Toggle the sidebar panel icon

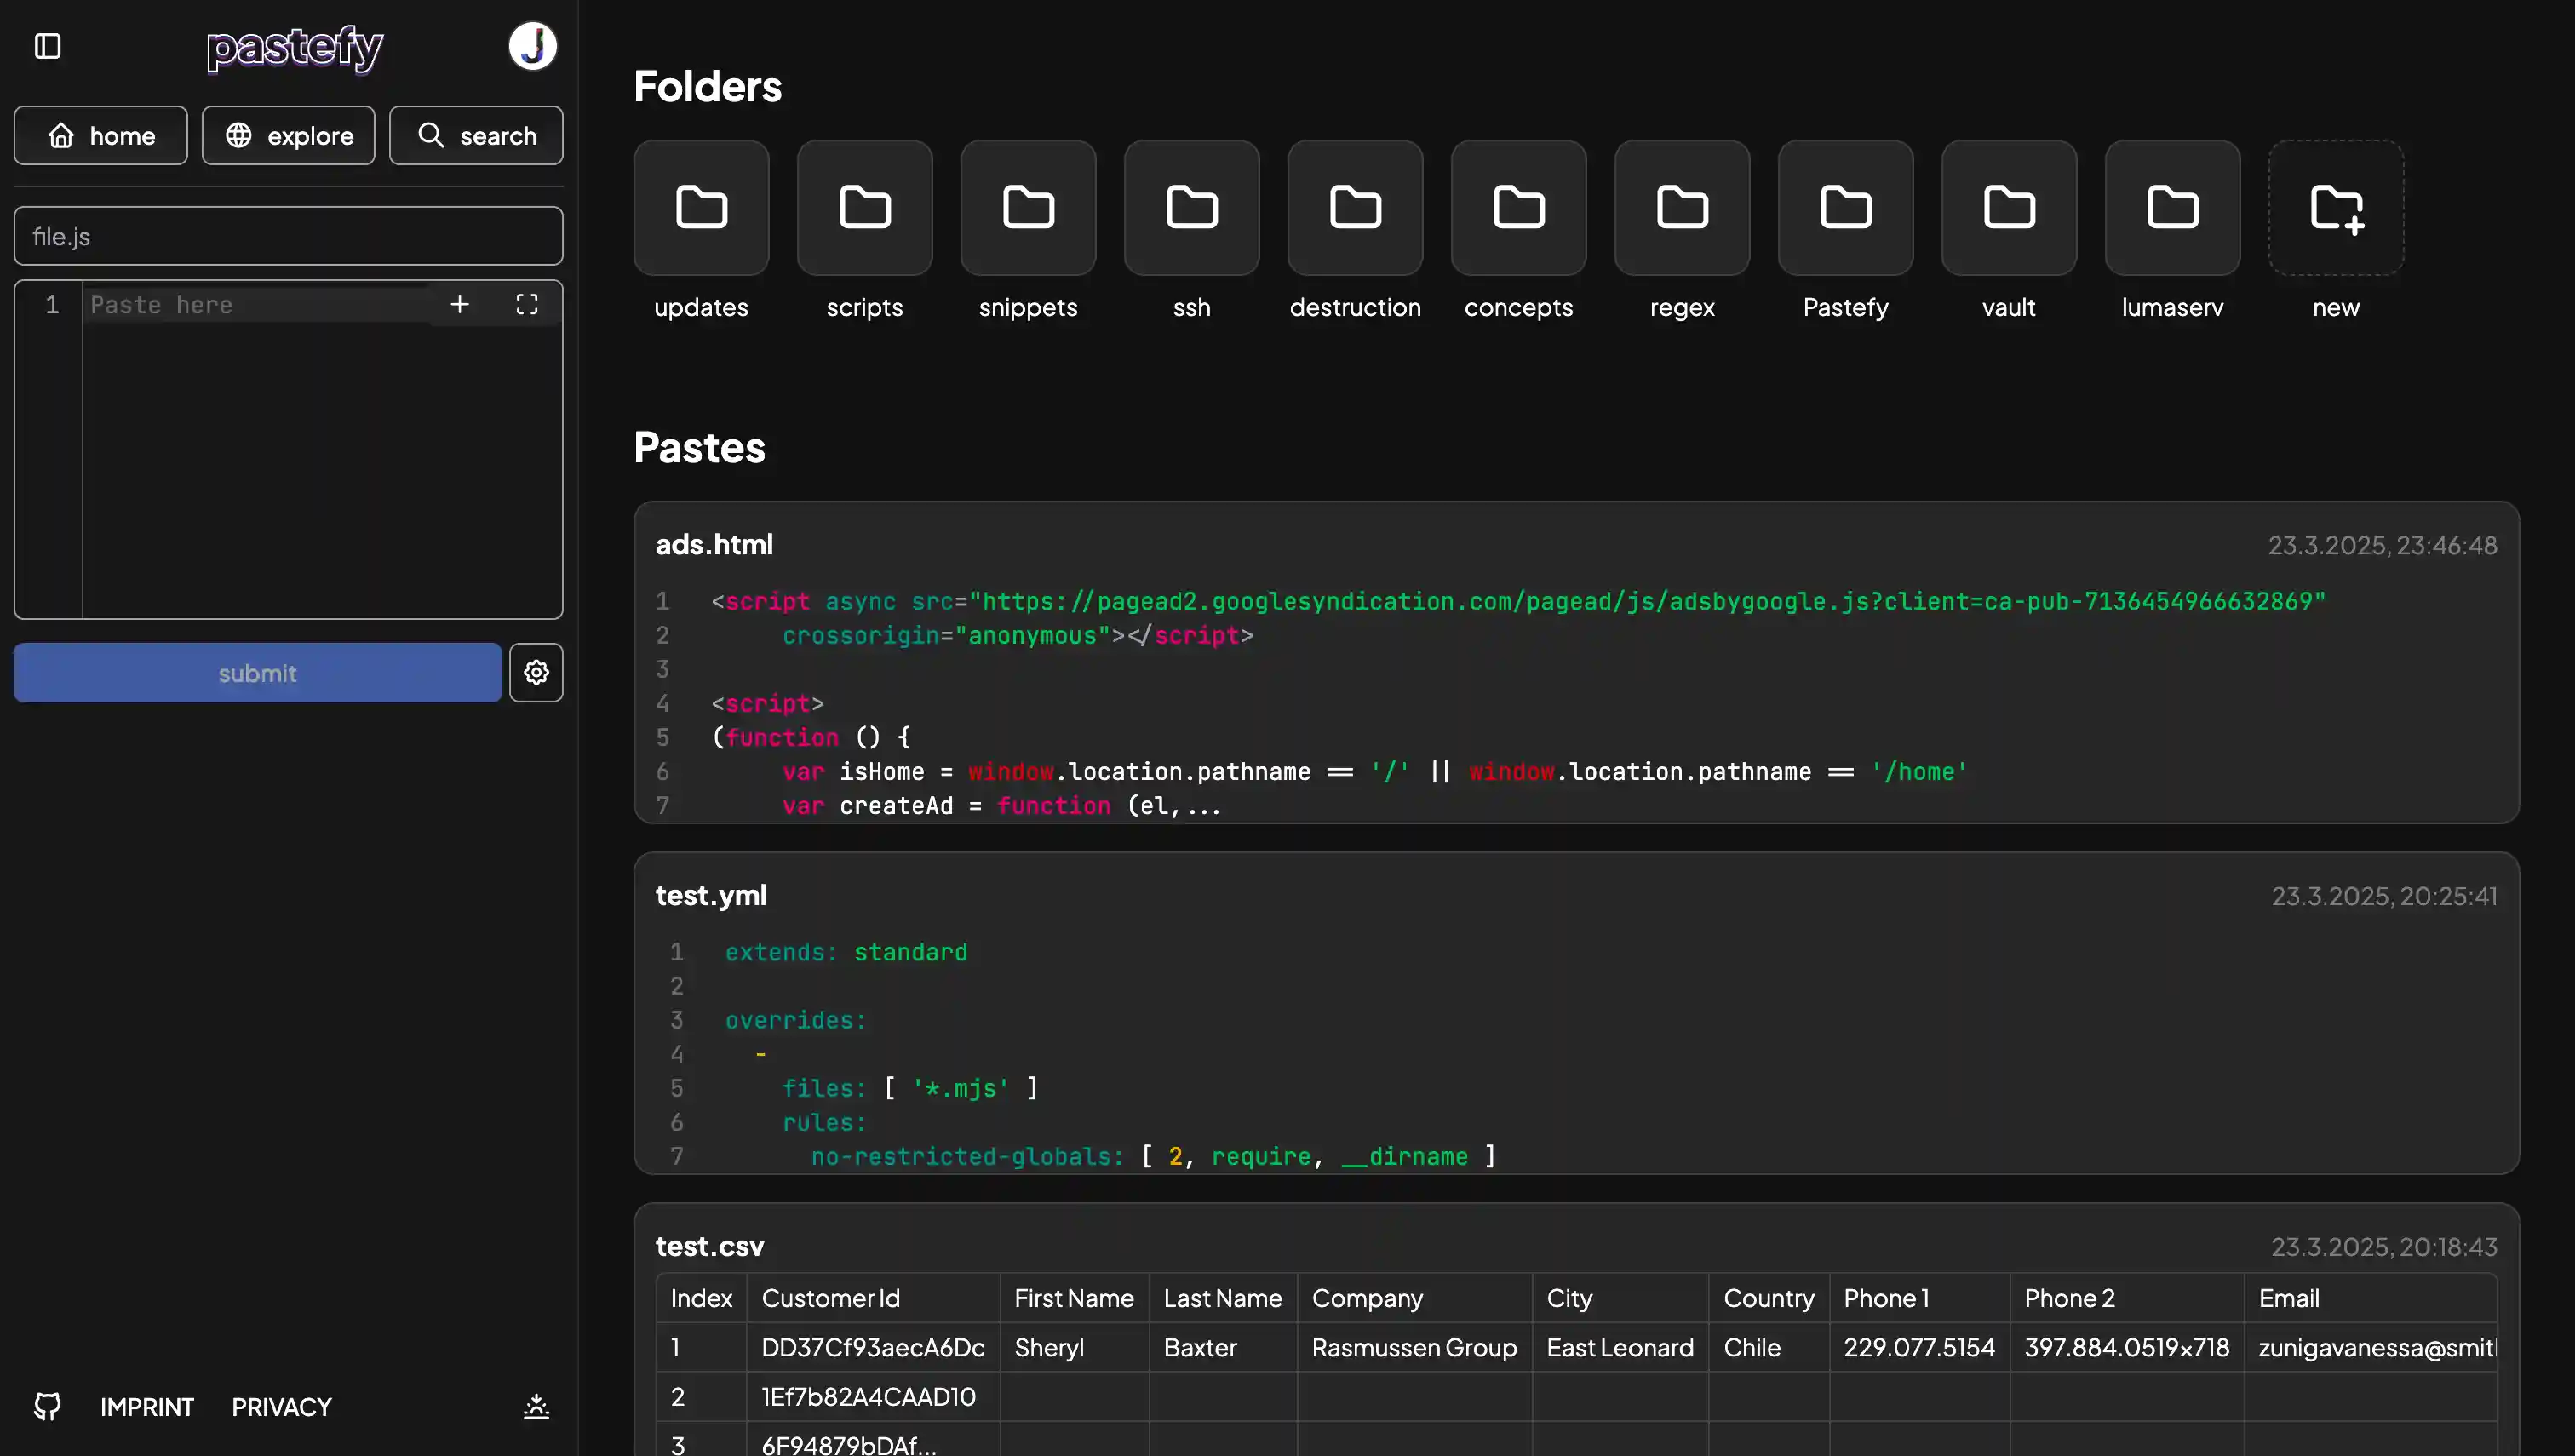point(48,46)
